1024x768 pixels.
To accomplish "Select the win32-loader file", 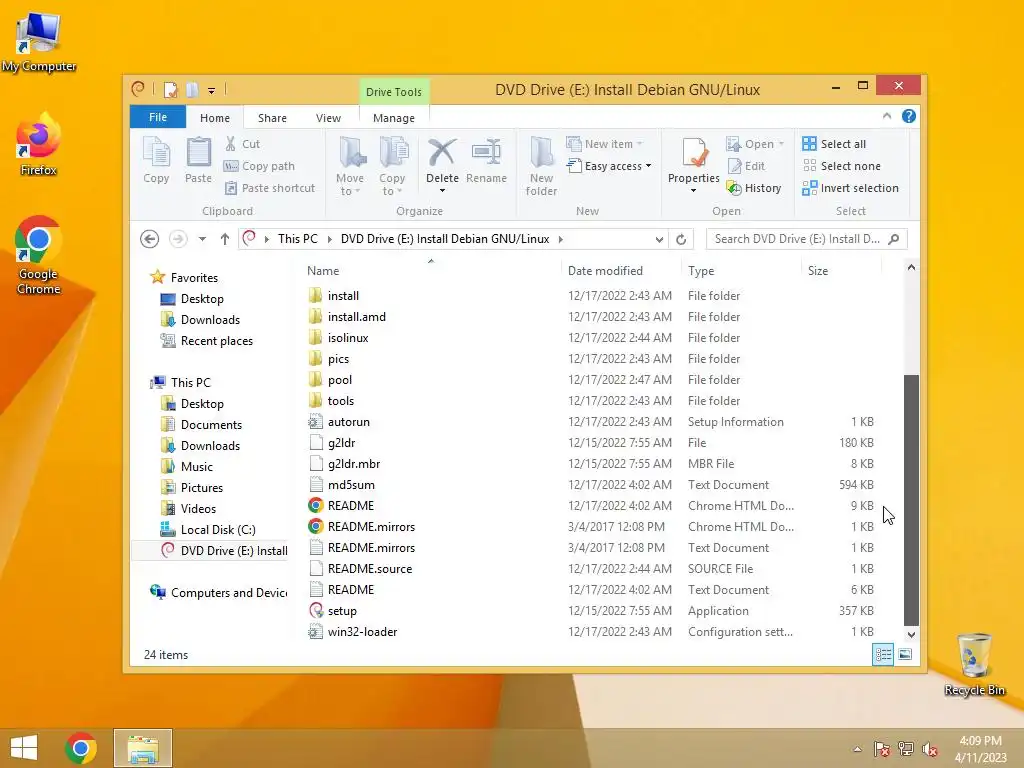I will point(362,632).
